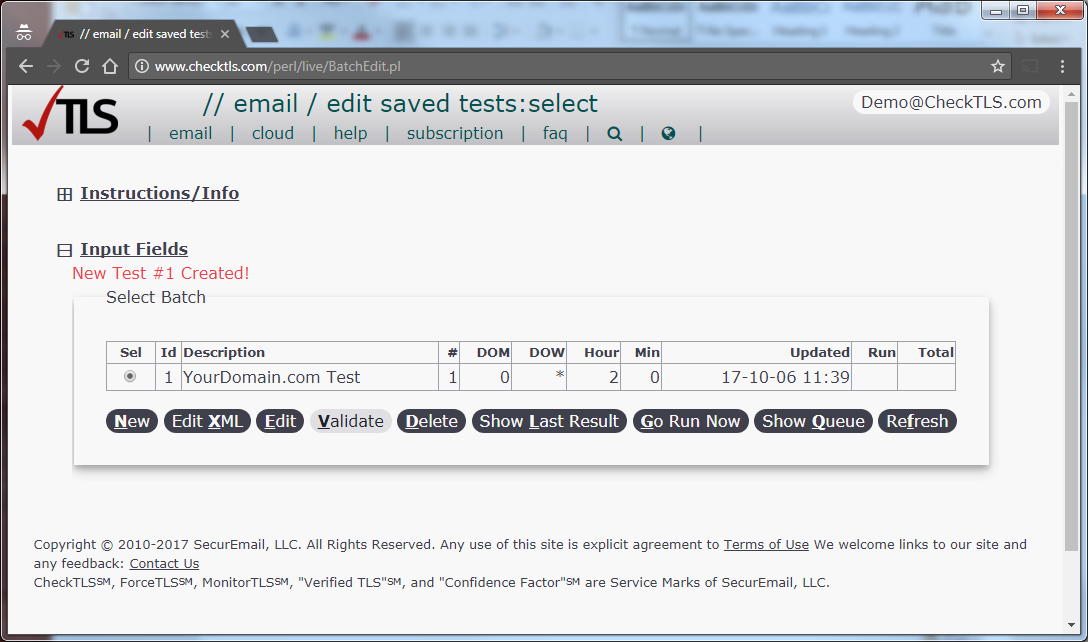Maximize the browser window
Viewport: 1088px width, 642px height.
1023,10
